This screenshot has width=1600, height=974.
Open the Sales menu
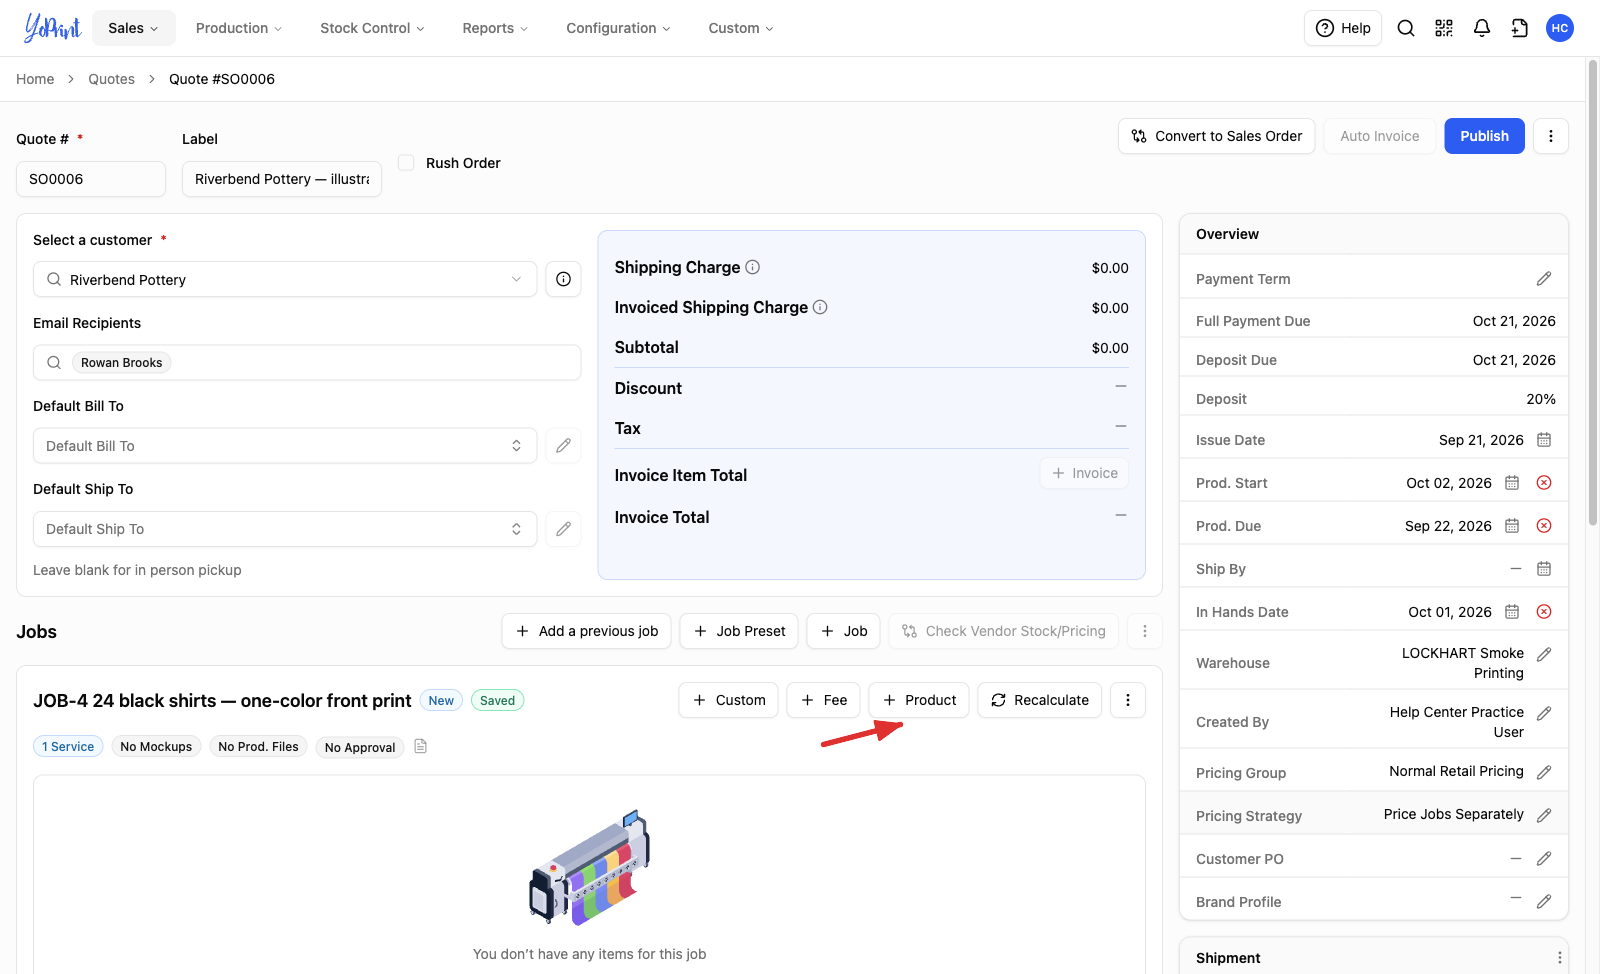tap(133, 28)
